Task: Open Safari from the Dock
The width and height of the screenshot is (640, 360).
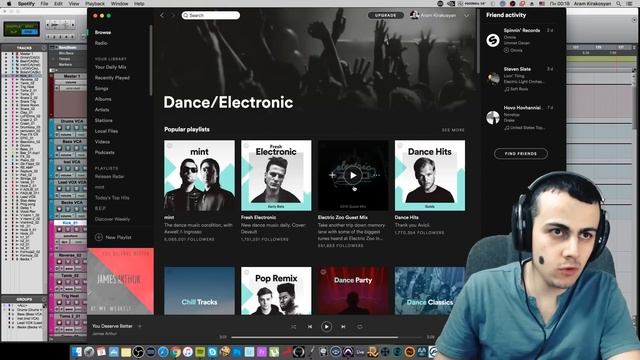Action: (x=163, y=351)
